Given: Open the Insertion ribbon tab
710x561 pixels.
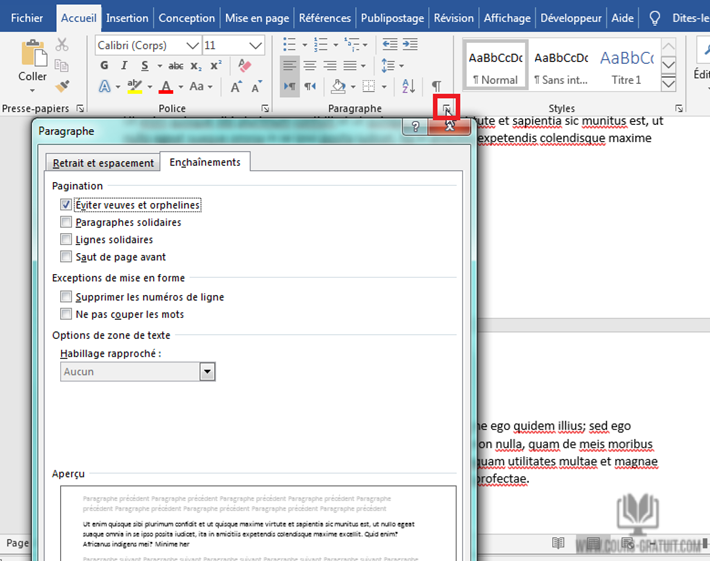Looking at the screenshot, I should click(127, 18).
